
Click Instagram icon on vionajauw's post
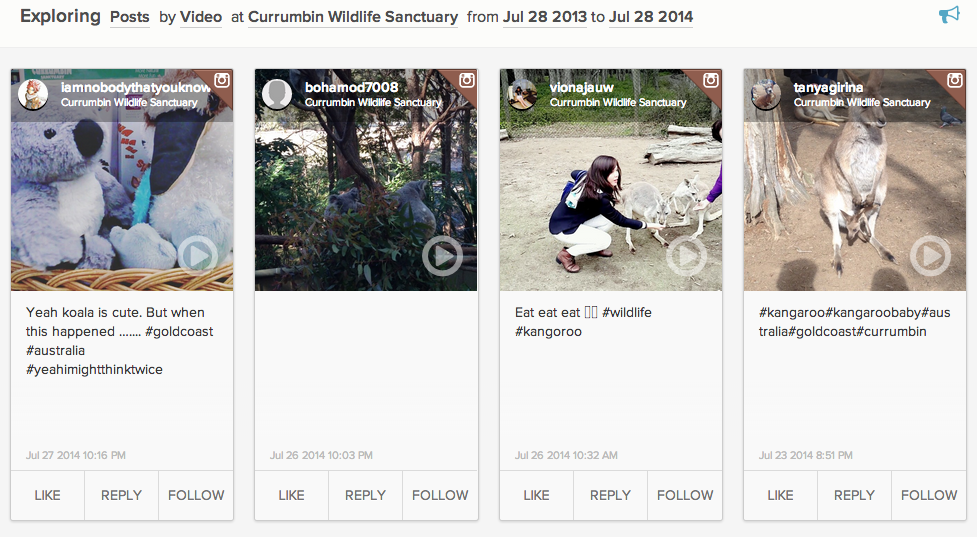tap(712, 81)
